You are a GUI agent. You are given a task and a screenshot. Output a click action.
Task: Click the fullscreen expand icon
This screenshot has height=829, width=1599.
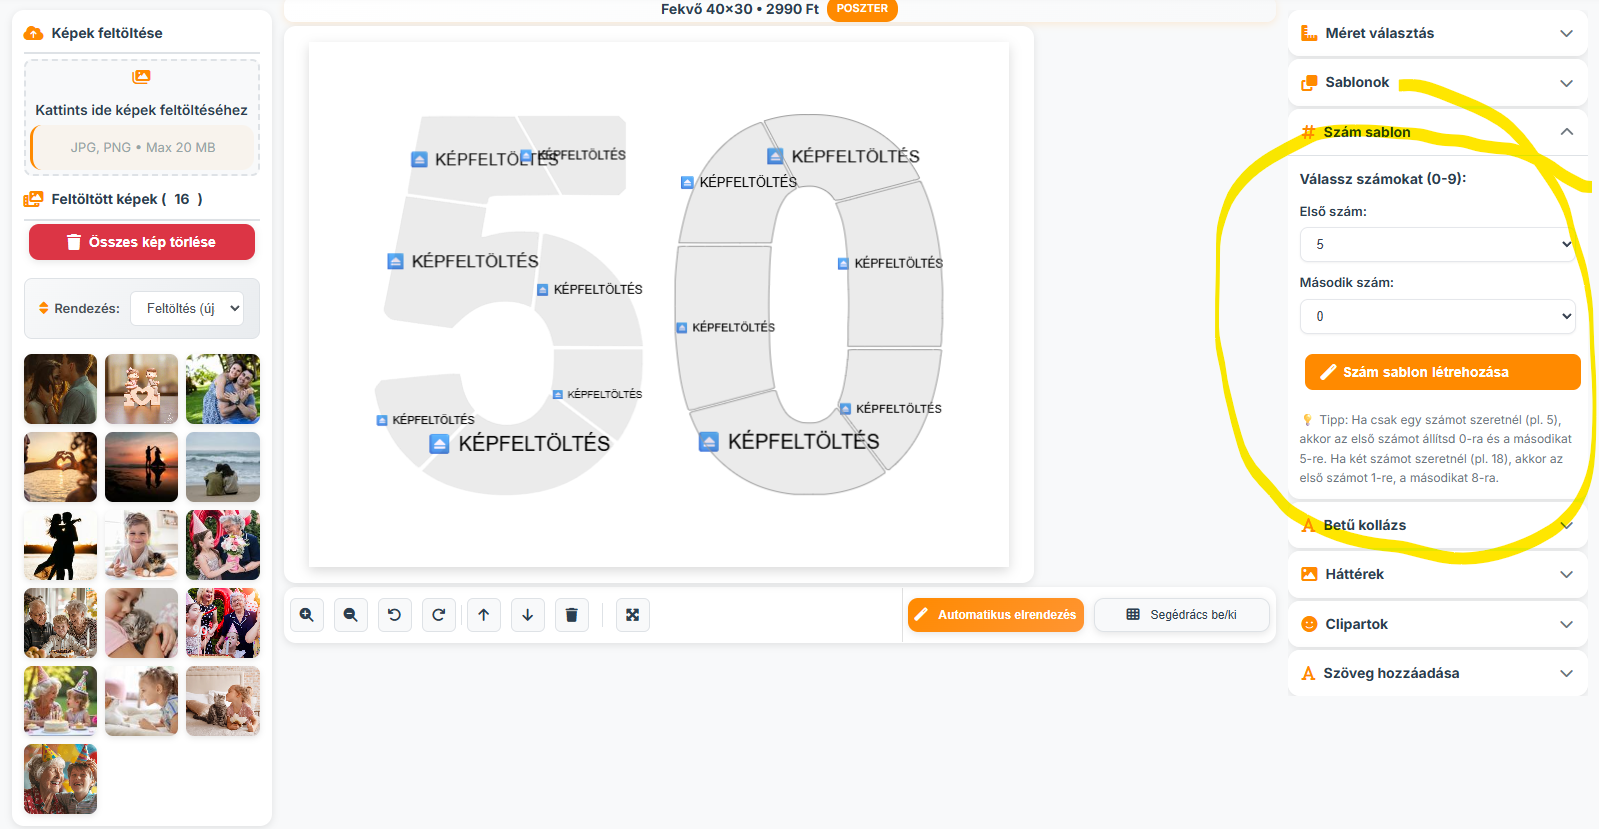pos(633,615)
